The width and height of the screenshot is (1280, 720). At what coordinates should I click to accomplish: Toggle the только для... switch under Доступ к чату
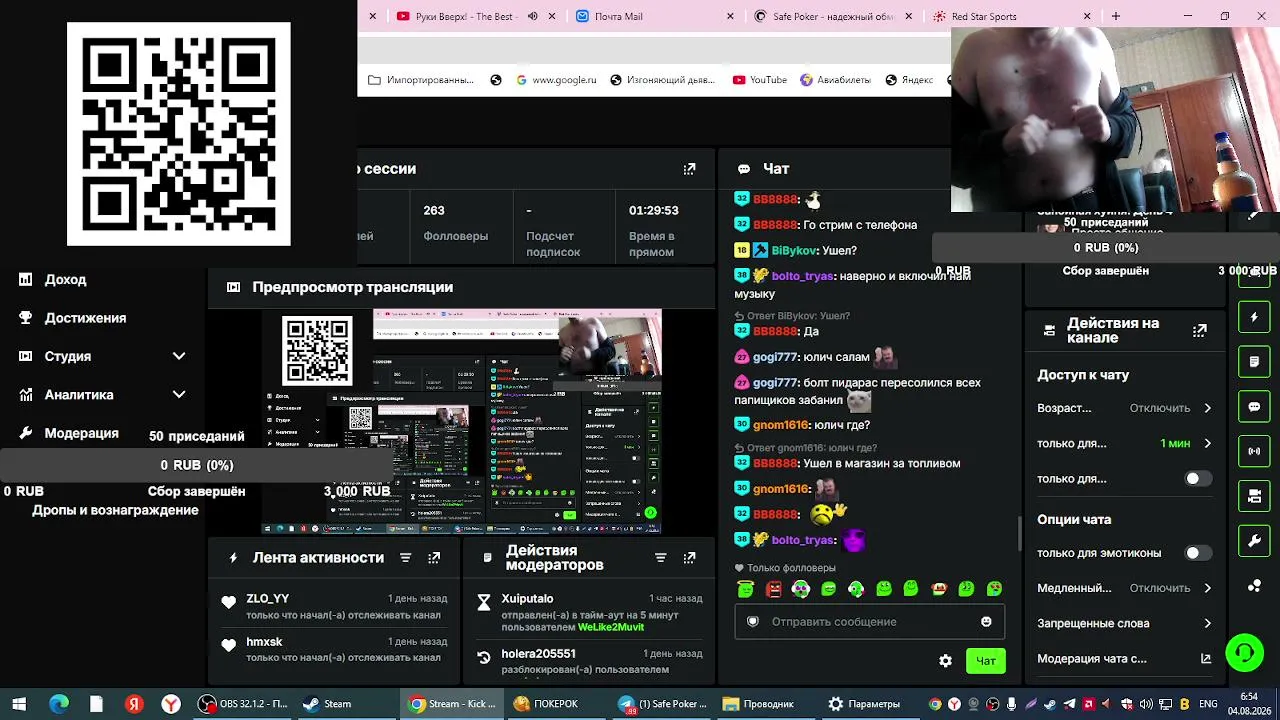1198,479
